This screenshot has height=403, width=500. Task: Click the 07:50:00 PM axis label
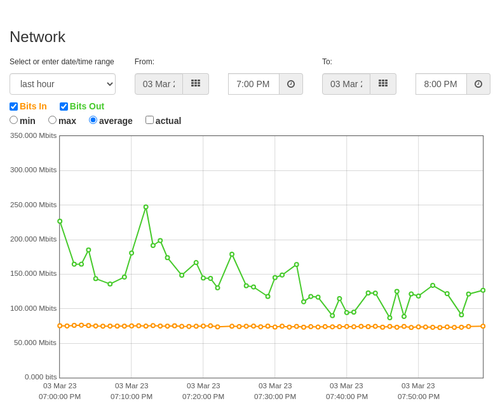tap(418, 397)
